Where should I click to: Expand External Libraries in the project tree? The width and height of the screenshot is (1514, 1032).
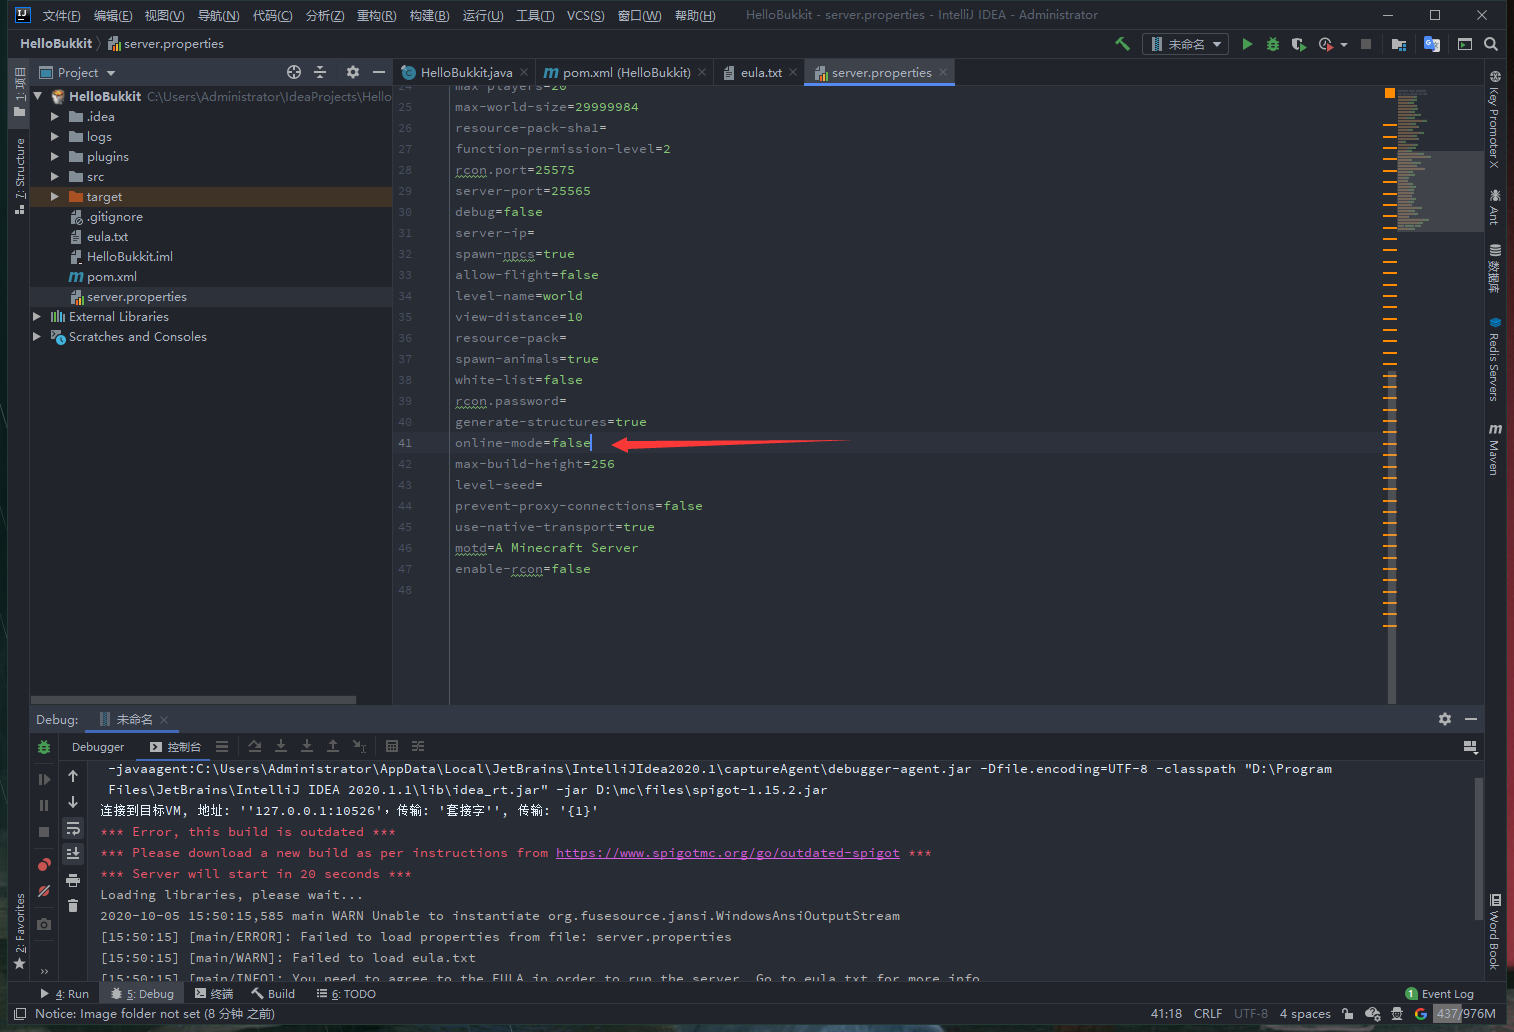pos(37,317)
